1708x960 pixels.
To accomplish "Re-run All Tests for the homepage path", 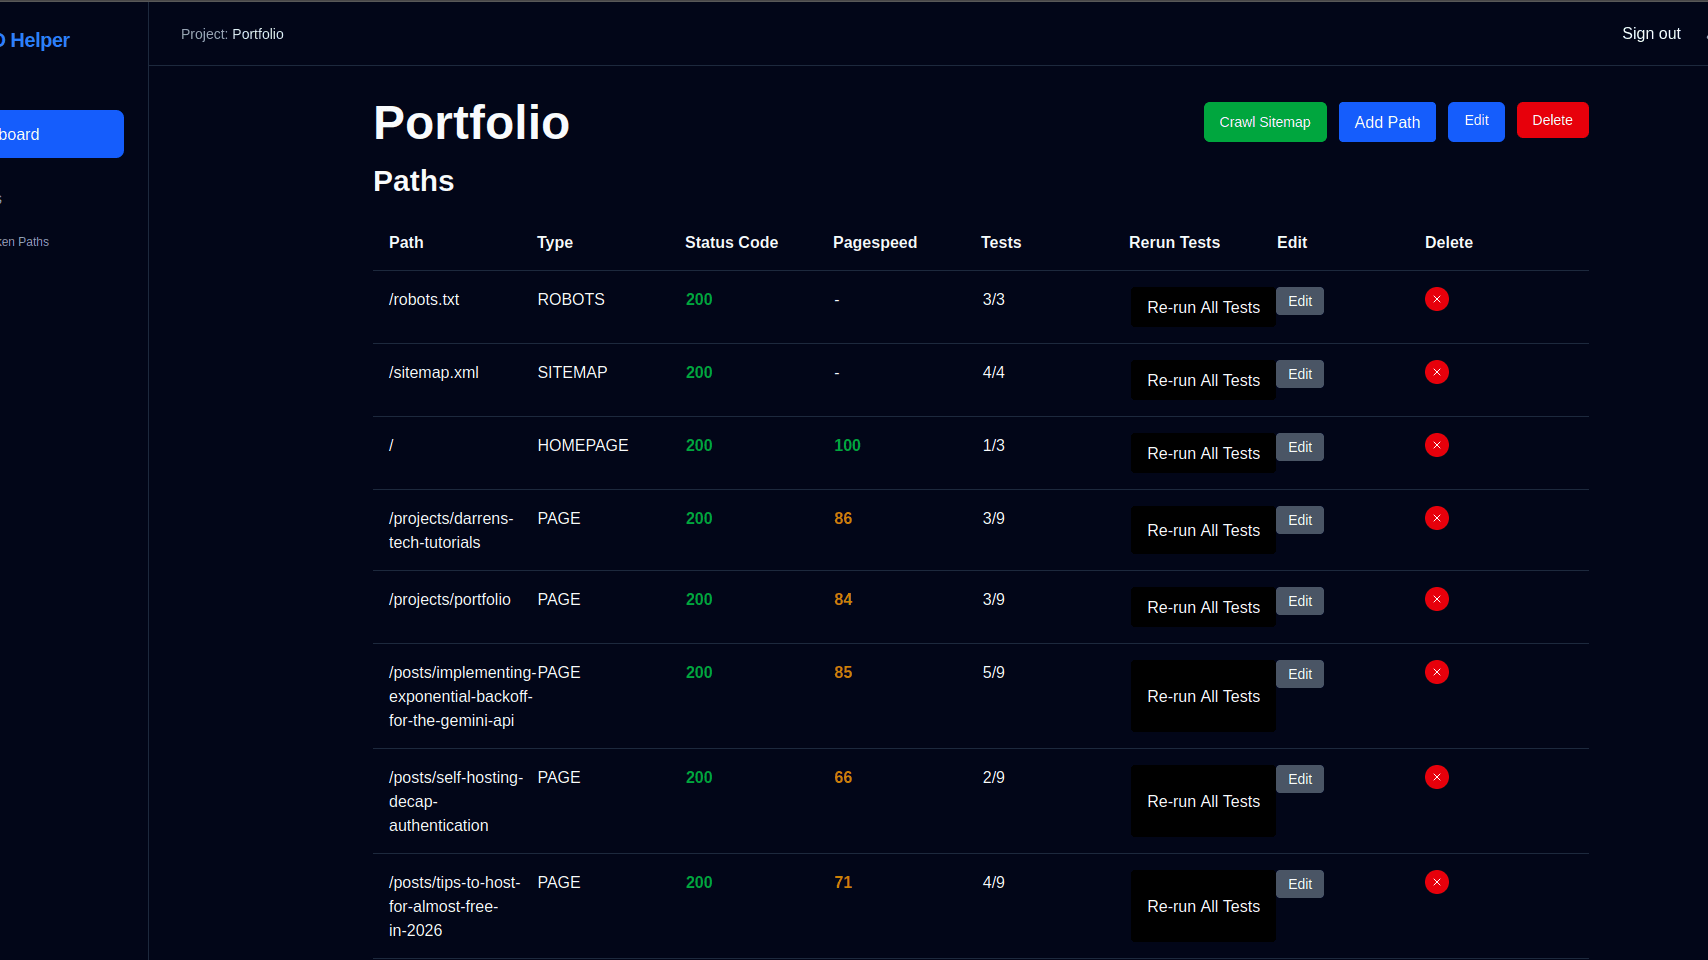I will (1203, 453).
